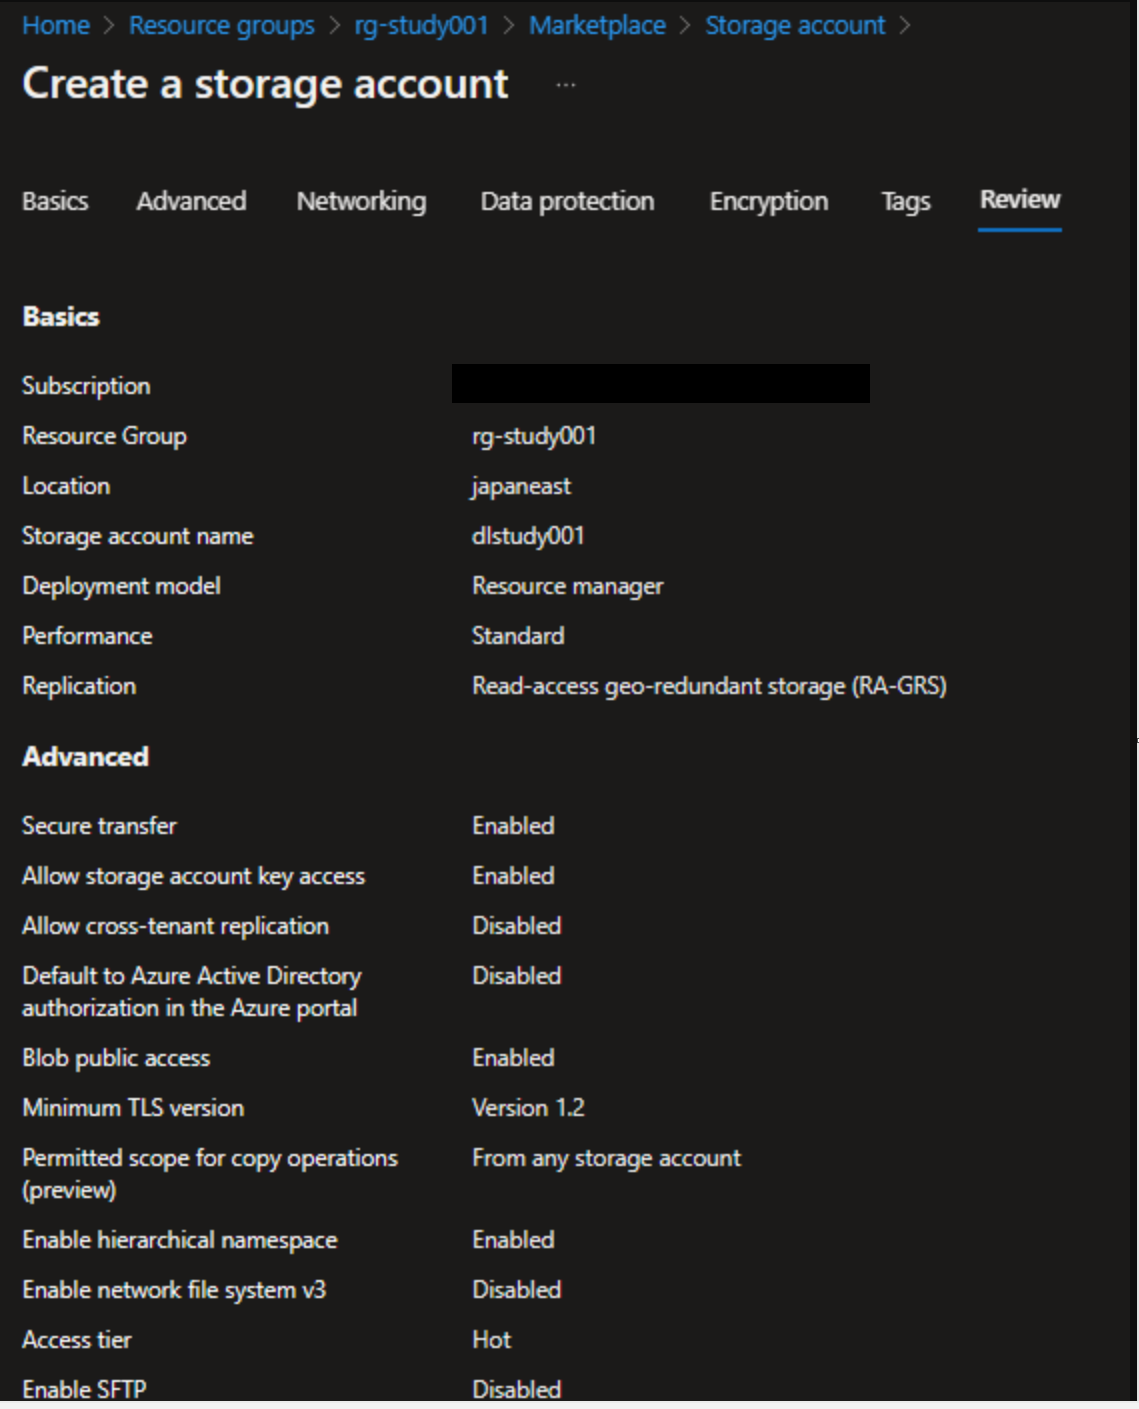Click the Version 1.2 TLS value
The image size is (1139, 1409).
click(x=528, y=1108)
